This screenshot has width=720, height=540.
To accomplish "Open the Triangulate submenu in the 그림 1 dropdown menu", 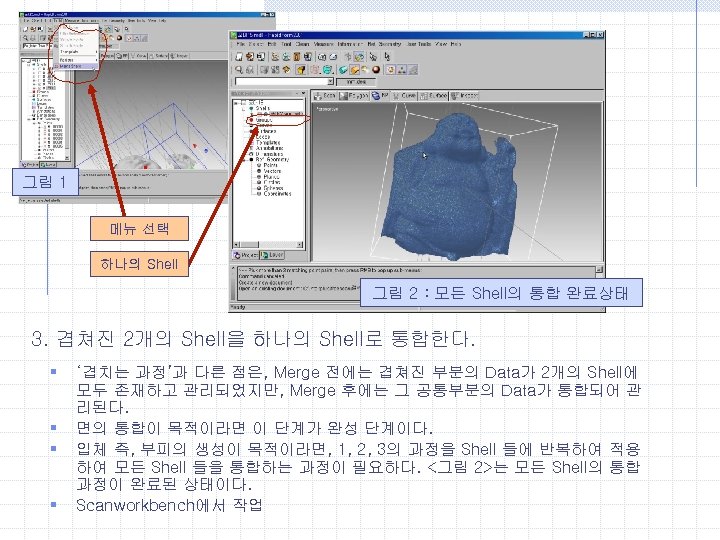I will pyautogui.click(x=76, y=52).
